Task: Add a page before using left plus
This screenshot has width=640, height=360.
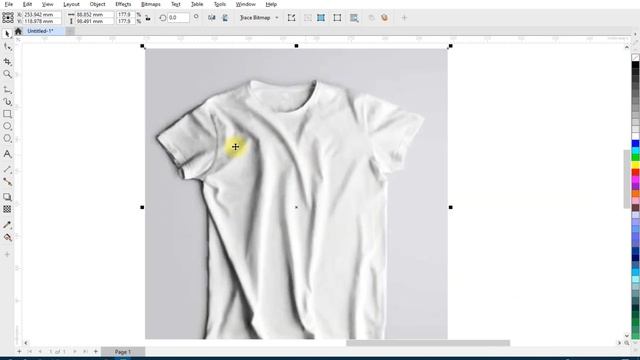Action: [19, 351]
